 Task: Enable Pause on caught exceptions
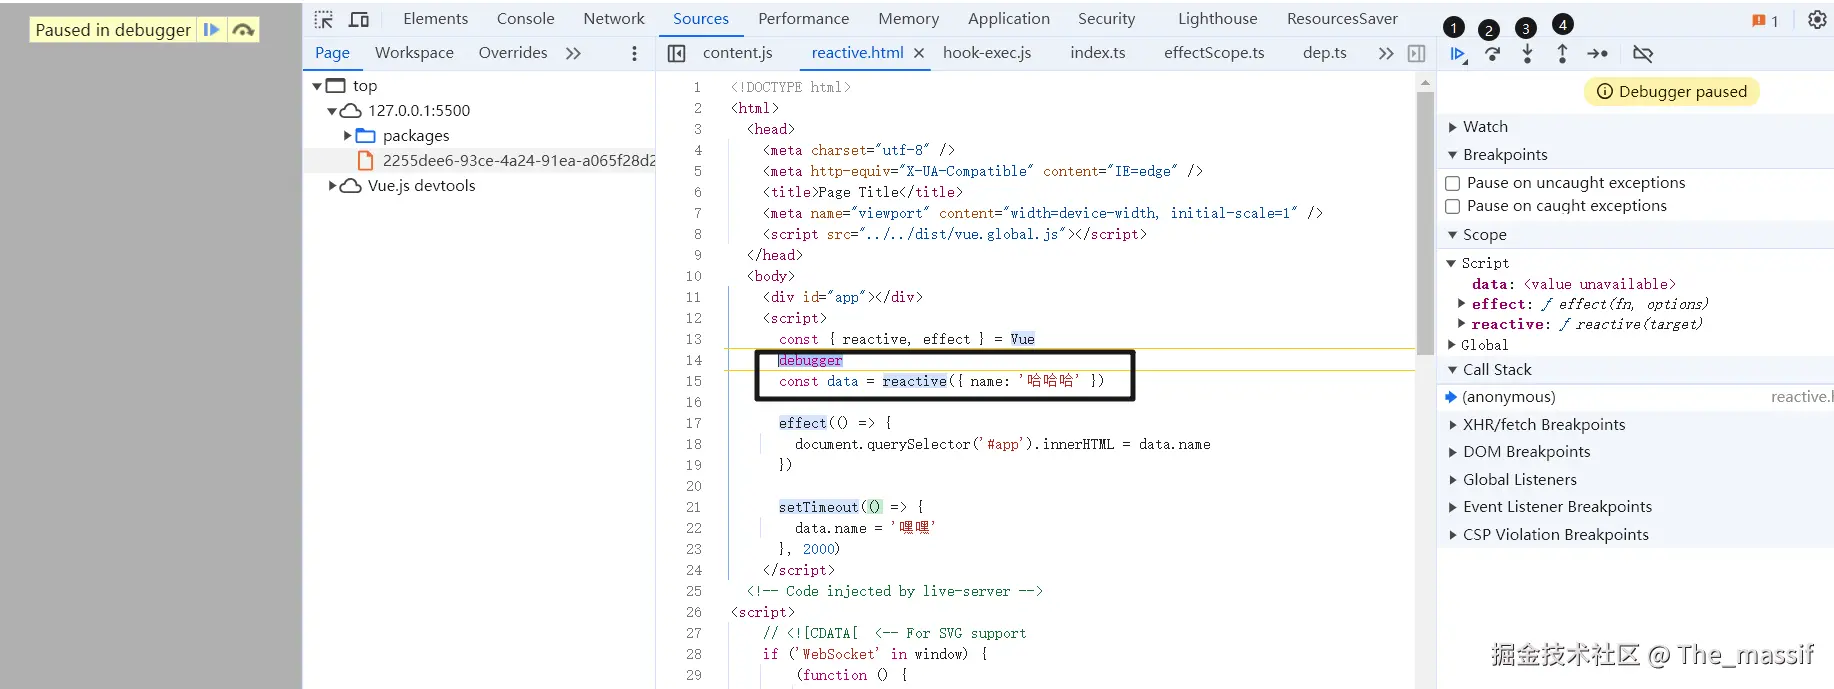point(1453,206)
